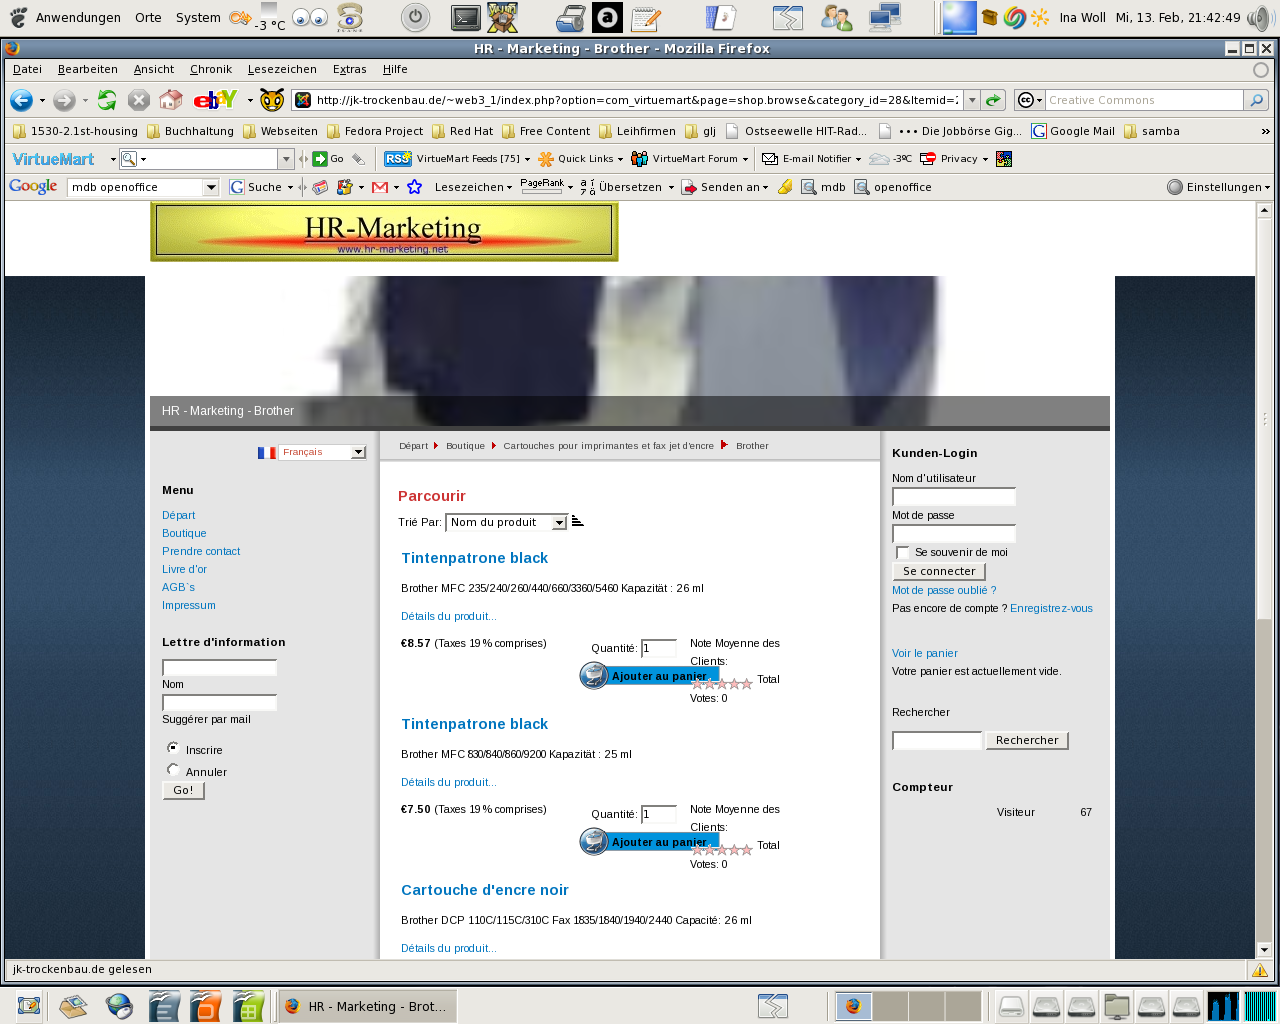Viewport: 1280px width, 1024px height.
Task: Click the highlighter icon in Google toolbar
Action: tap(785, 187)
